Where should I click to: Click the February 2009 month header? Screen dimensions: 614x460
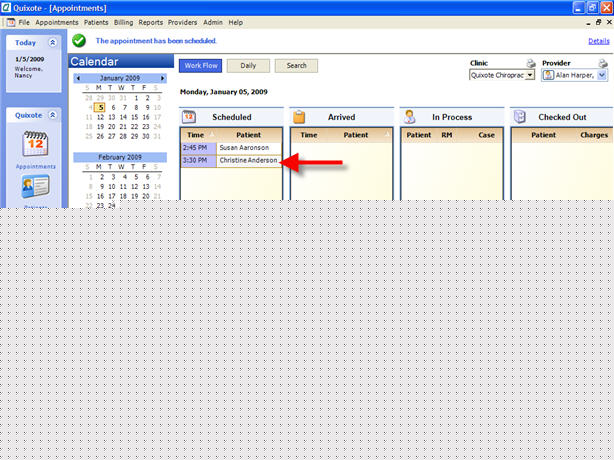click(x=120, y=157)
